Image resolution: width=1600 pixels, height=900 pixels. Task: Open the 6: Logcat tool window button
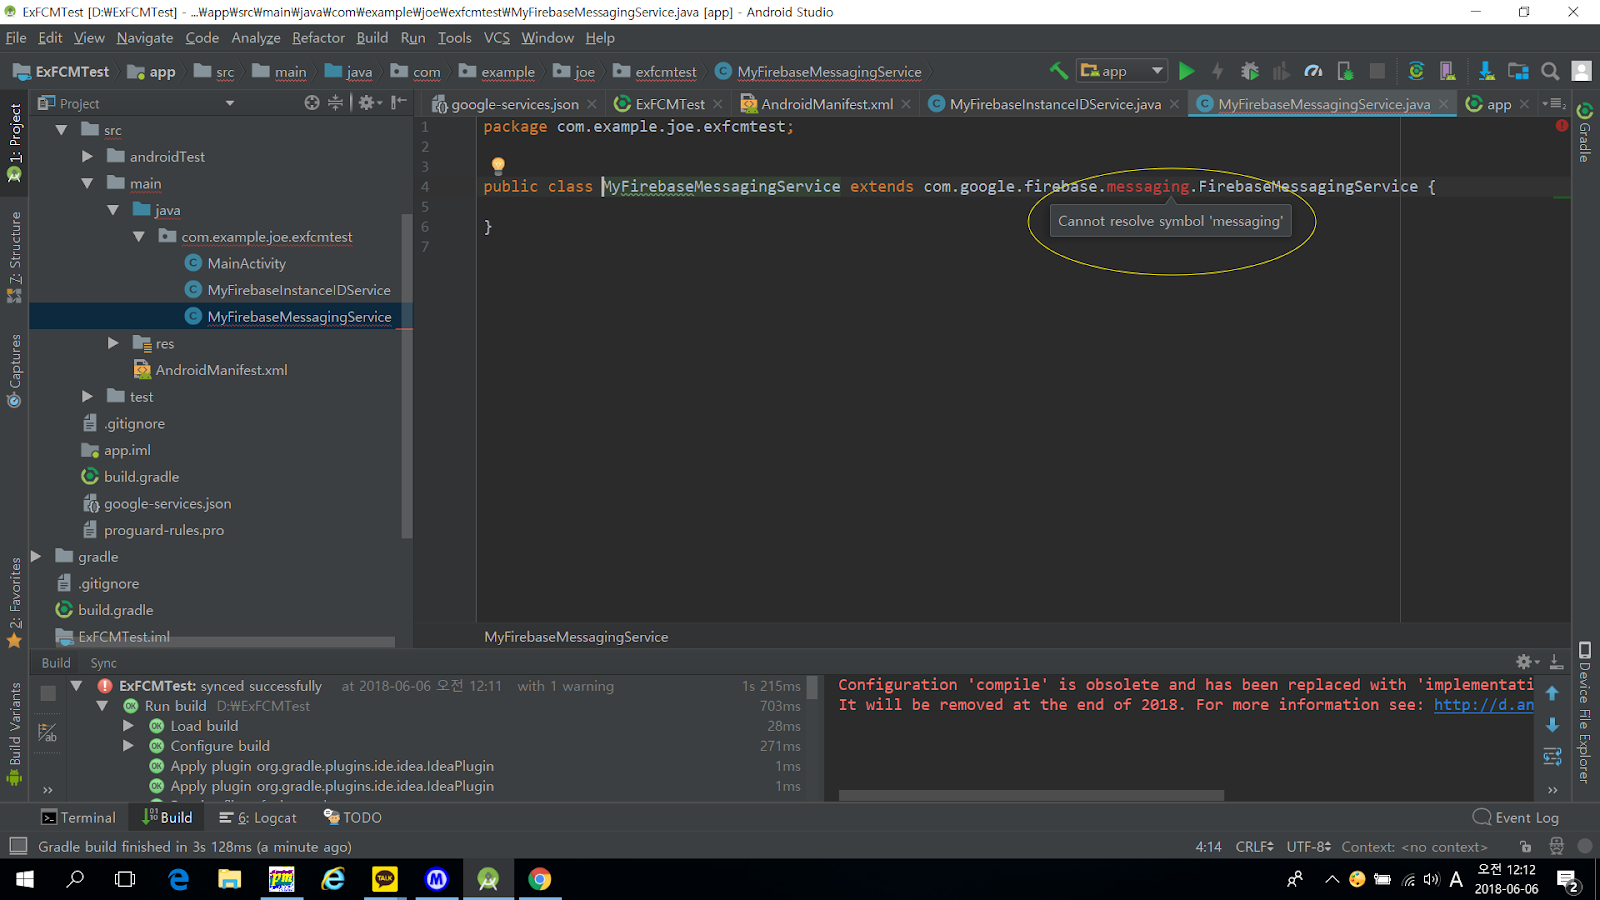tap(258, 817)
